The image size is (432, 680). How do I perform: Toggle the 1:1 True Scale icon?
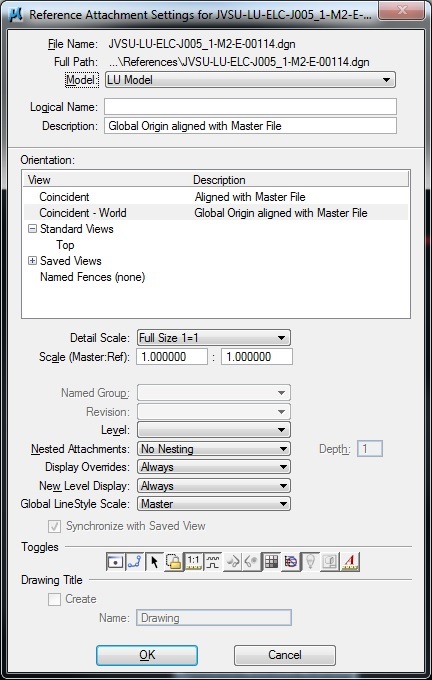point(193,562)
